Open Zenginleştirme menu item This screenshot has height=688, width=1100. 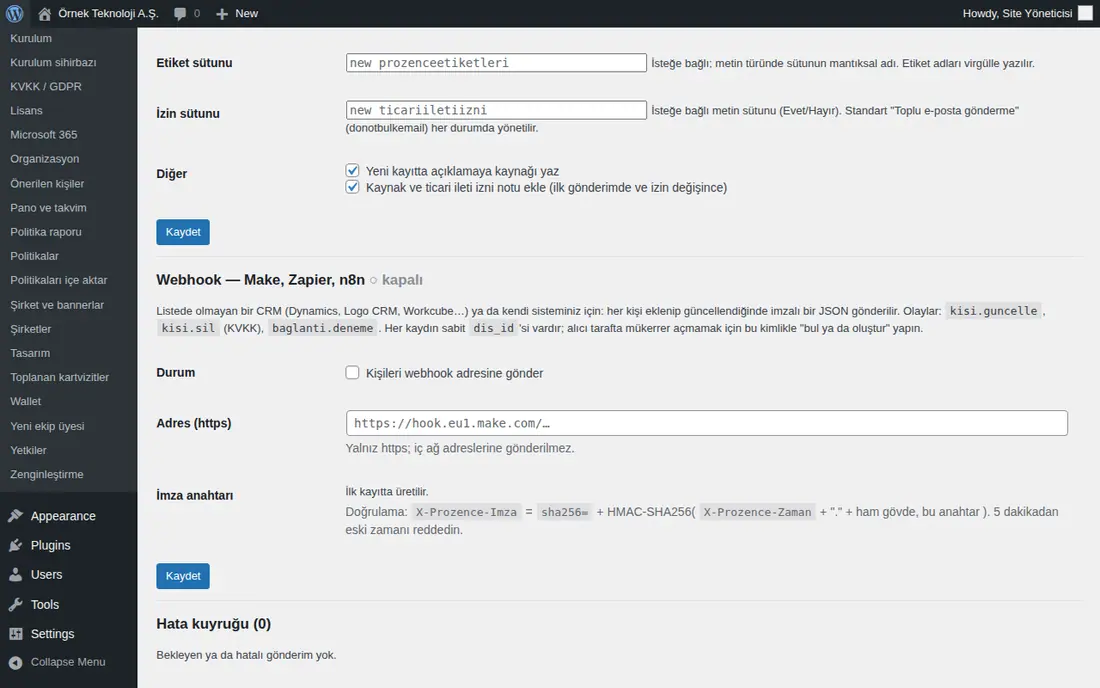click(x=46, y=474)
